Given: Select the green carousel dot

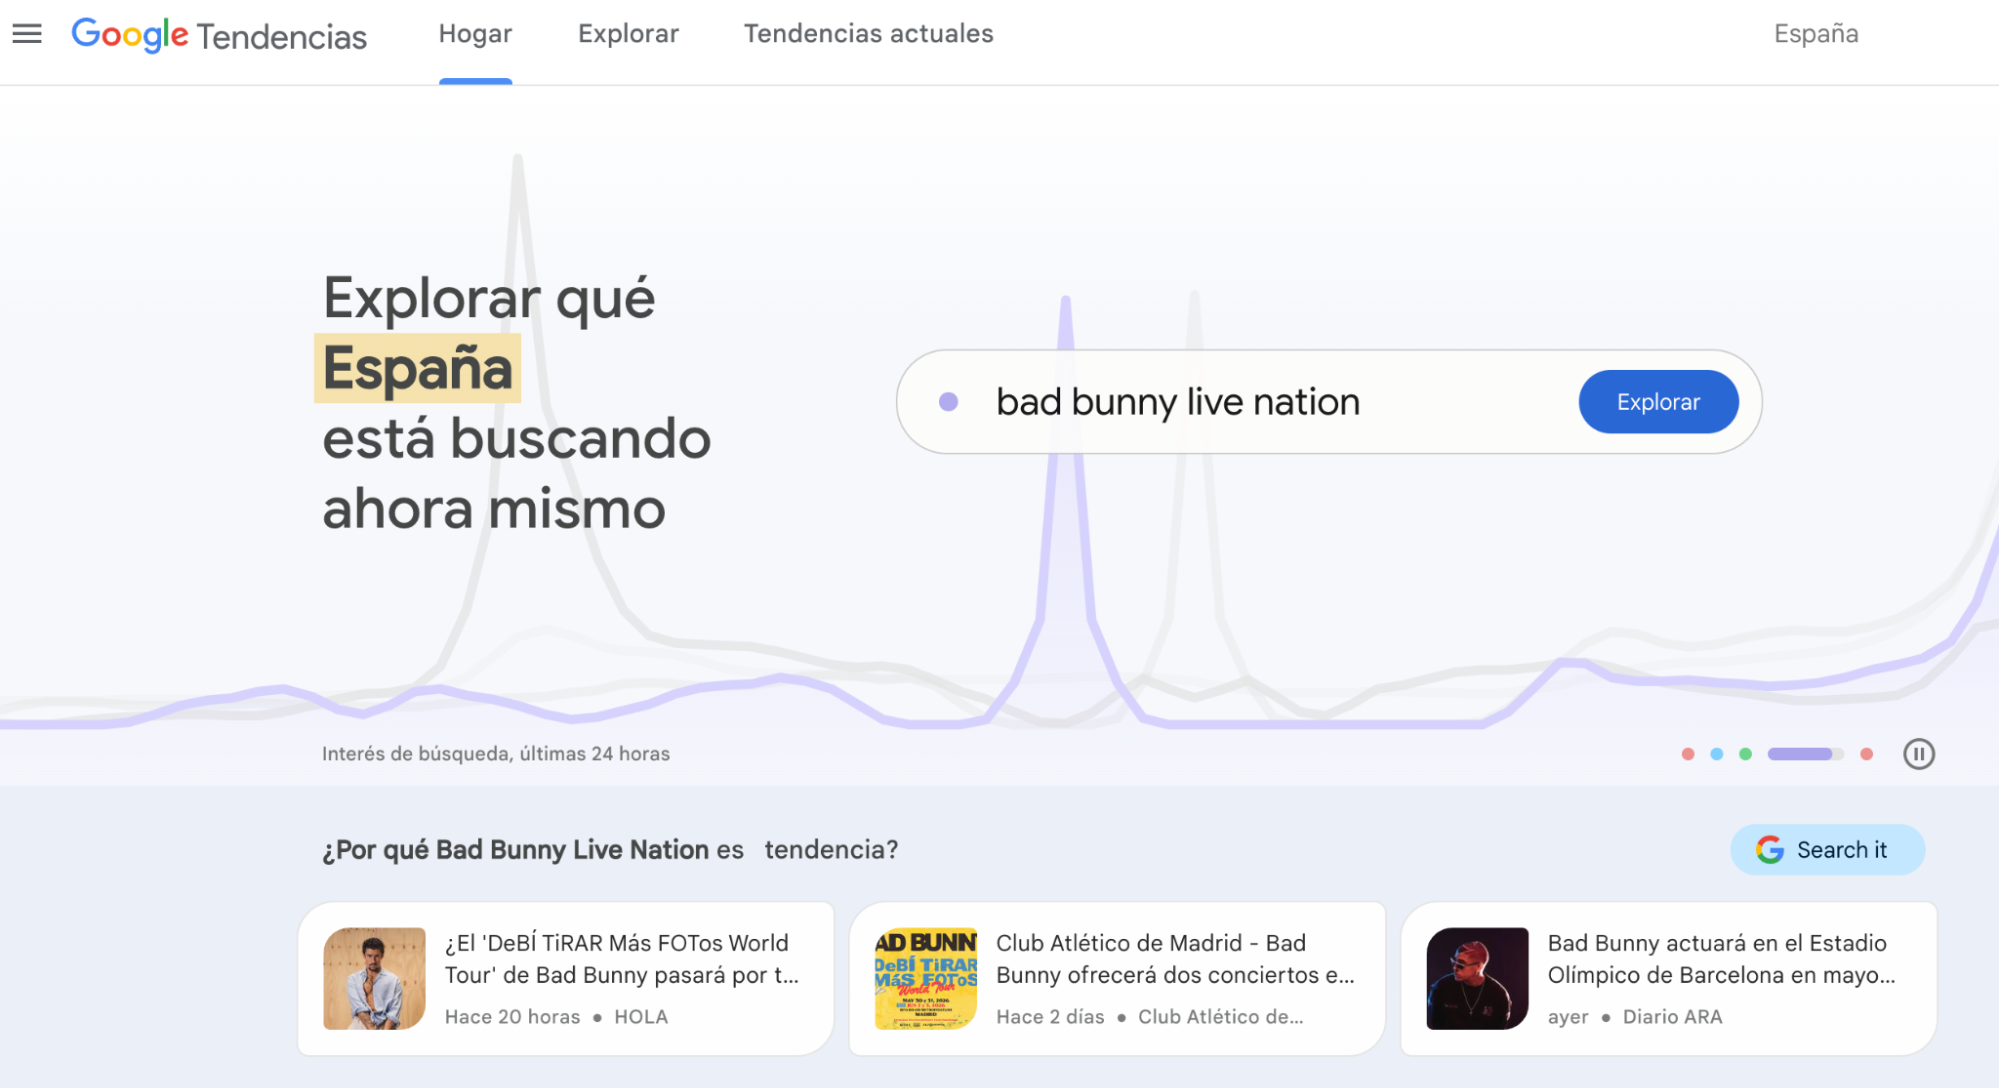Looking at the screenshot, I should click(x=1747, y=754).
